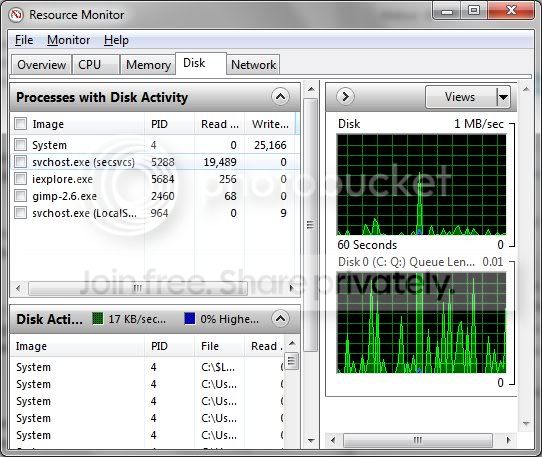Click up arrow of Disk Activity list scrollbar
The height and width of the screenshot is (457, 542).
[x=292, y=343]
